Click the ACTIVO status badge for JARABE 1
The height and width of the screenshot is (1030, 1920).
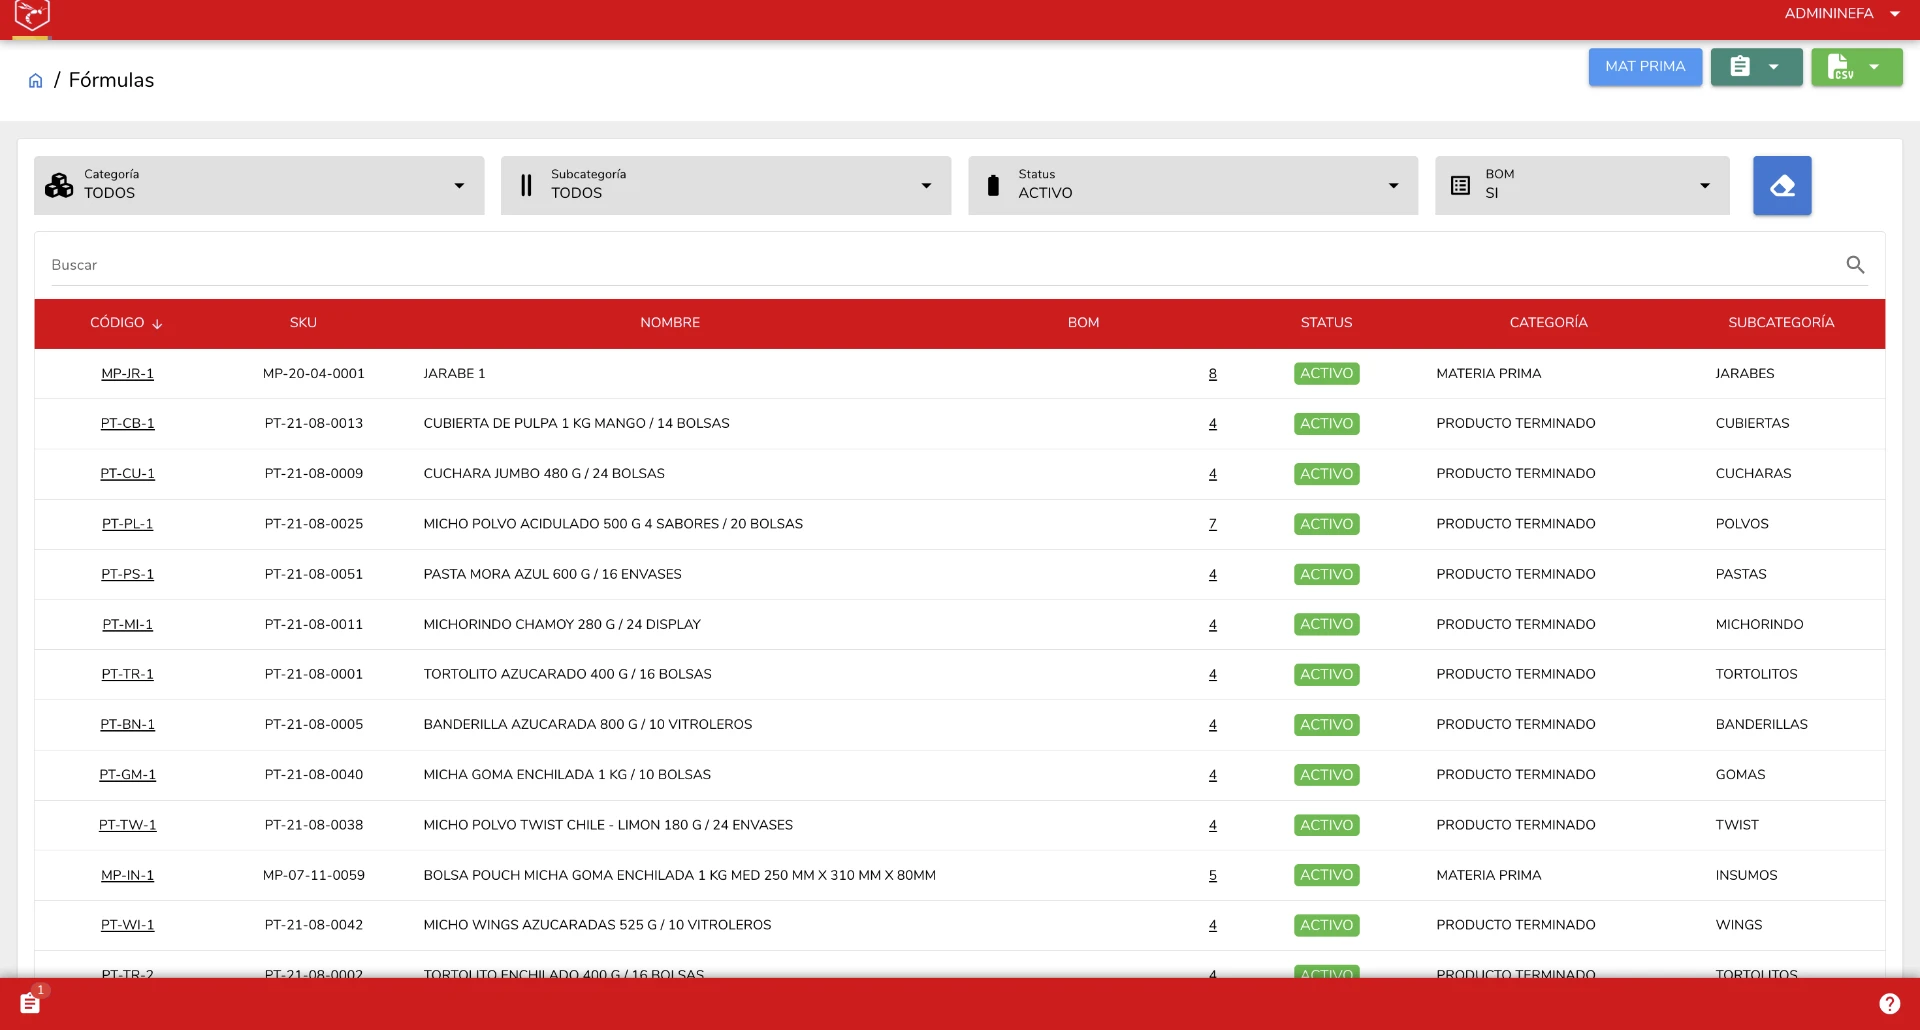[x=1326, y=374]
